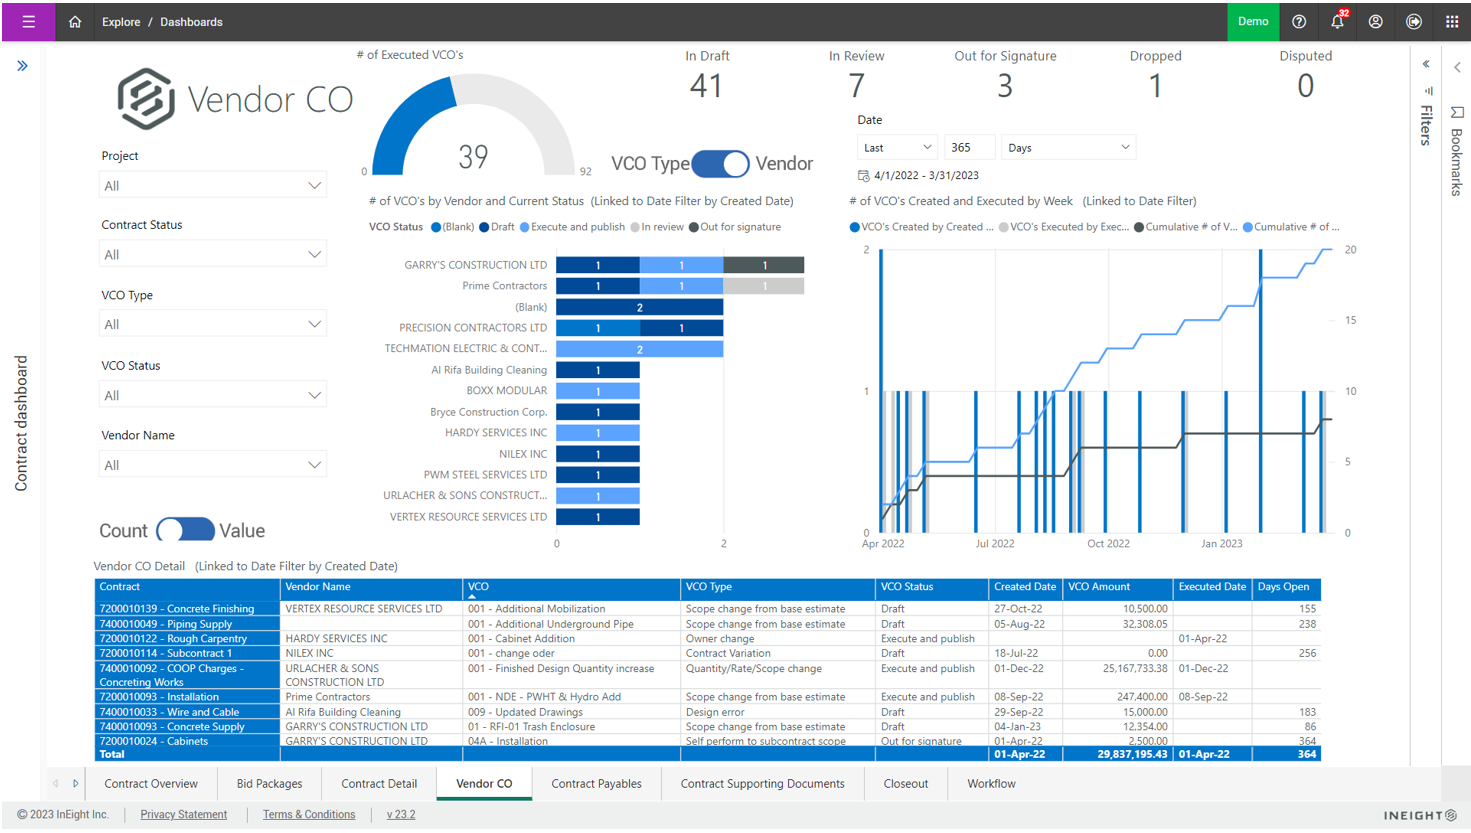Expand the Project dropdown
This screenshot has width=1471, height=833.
pos(212,186)
